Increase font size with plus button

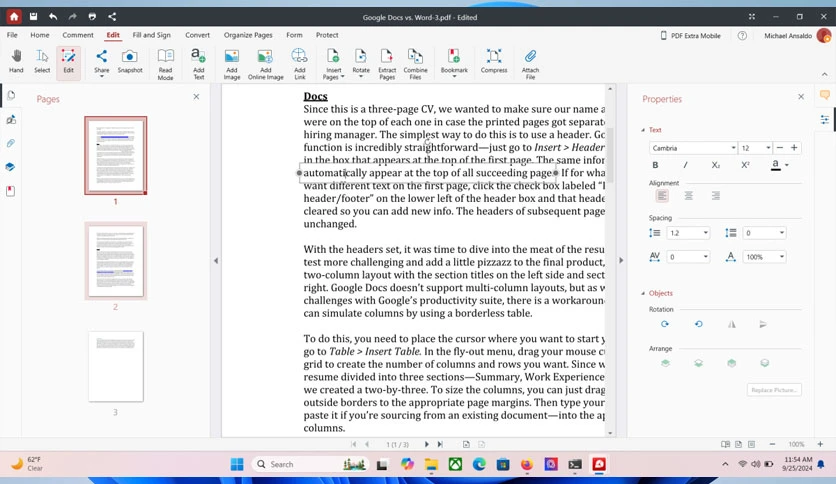(794, 148)
